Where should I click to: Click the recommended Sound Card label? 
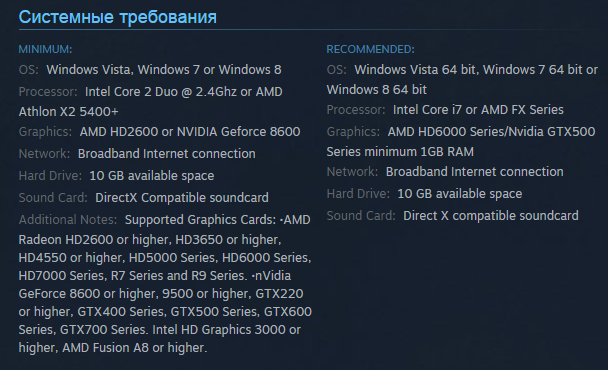[x=361, y=216]
